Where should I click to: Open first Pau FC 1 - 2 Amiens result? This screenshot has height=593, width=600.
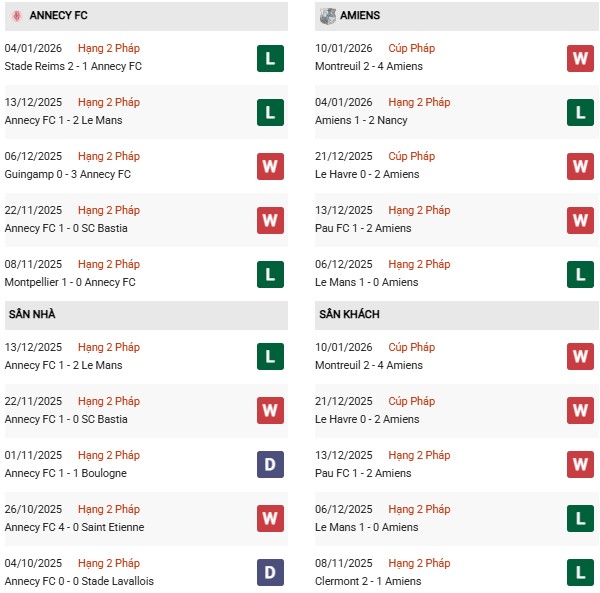tap(365, 228)
